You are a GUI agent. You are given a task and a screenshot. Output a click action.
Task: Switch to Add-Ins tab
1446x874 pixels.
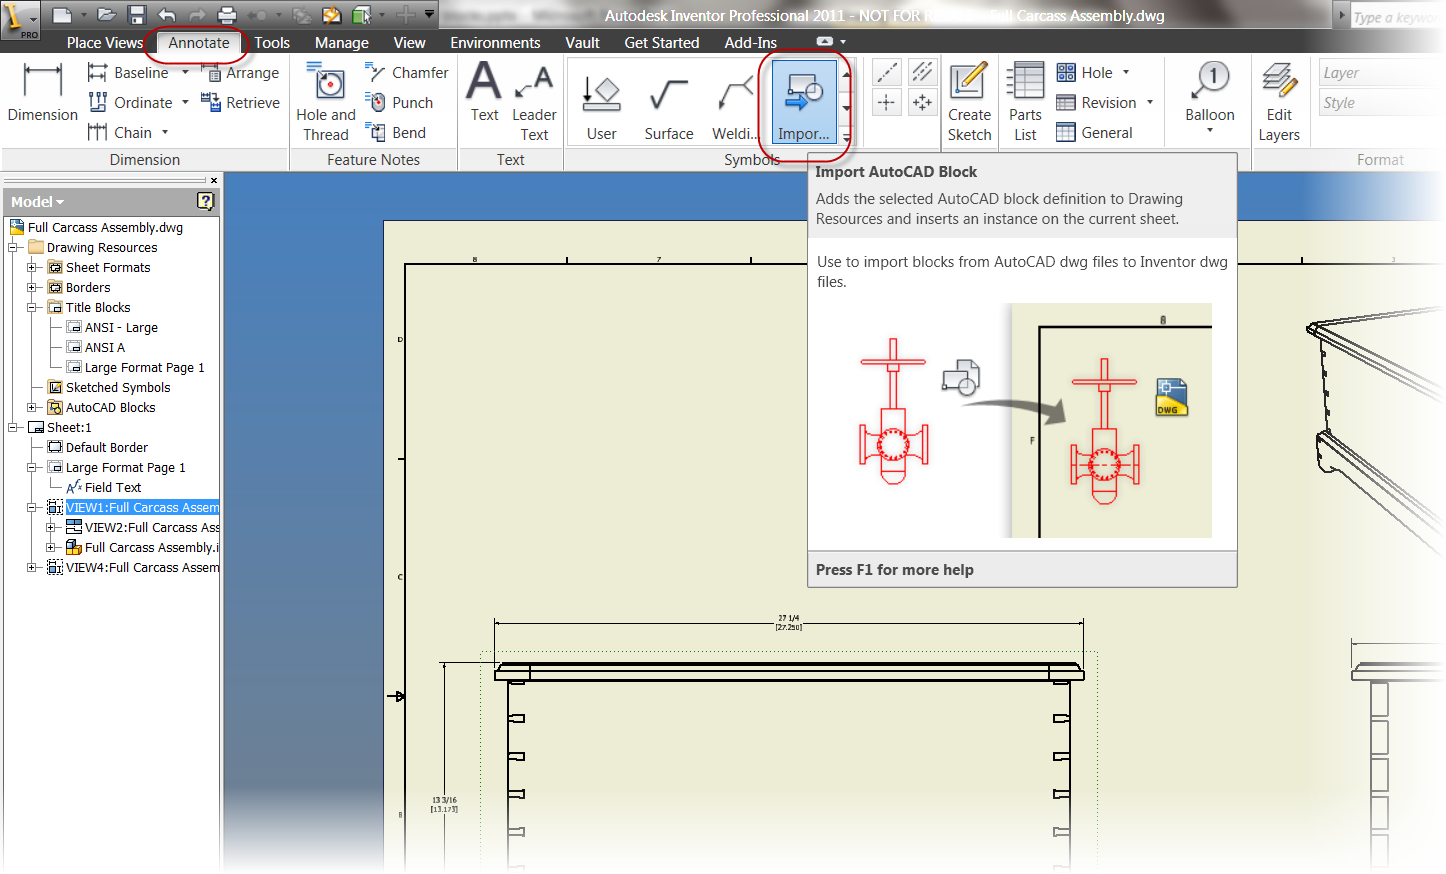pos(751,42)
